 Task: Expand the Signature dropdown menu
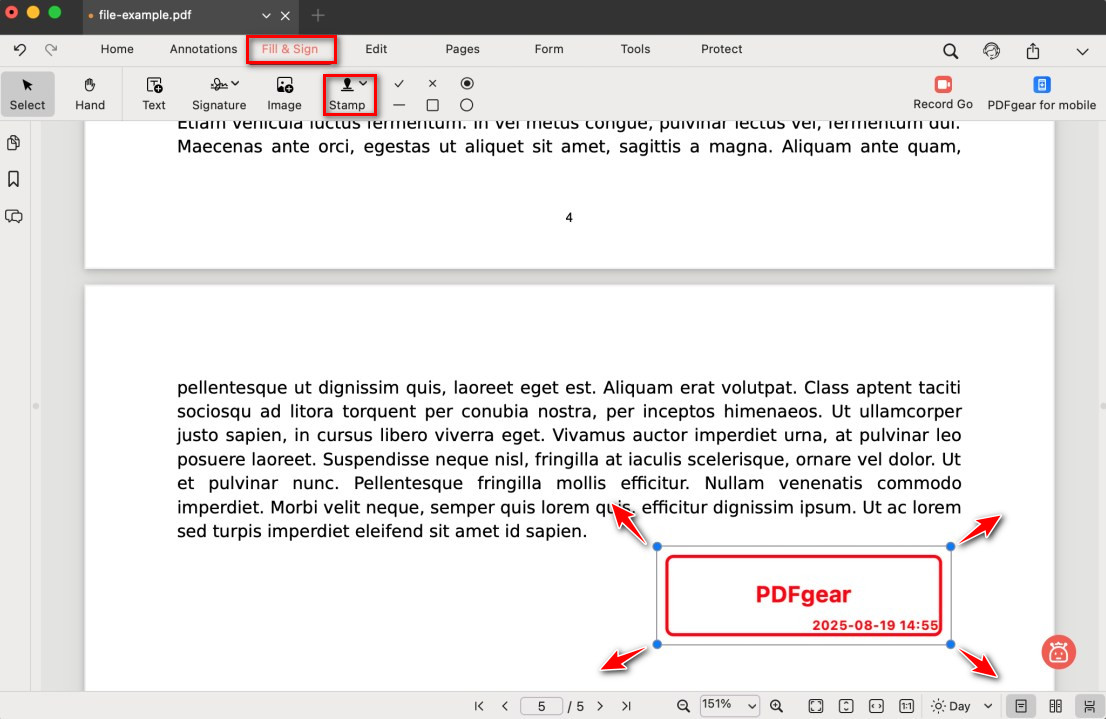tap(219, 93)
